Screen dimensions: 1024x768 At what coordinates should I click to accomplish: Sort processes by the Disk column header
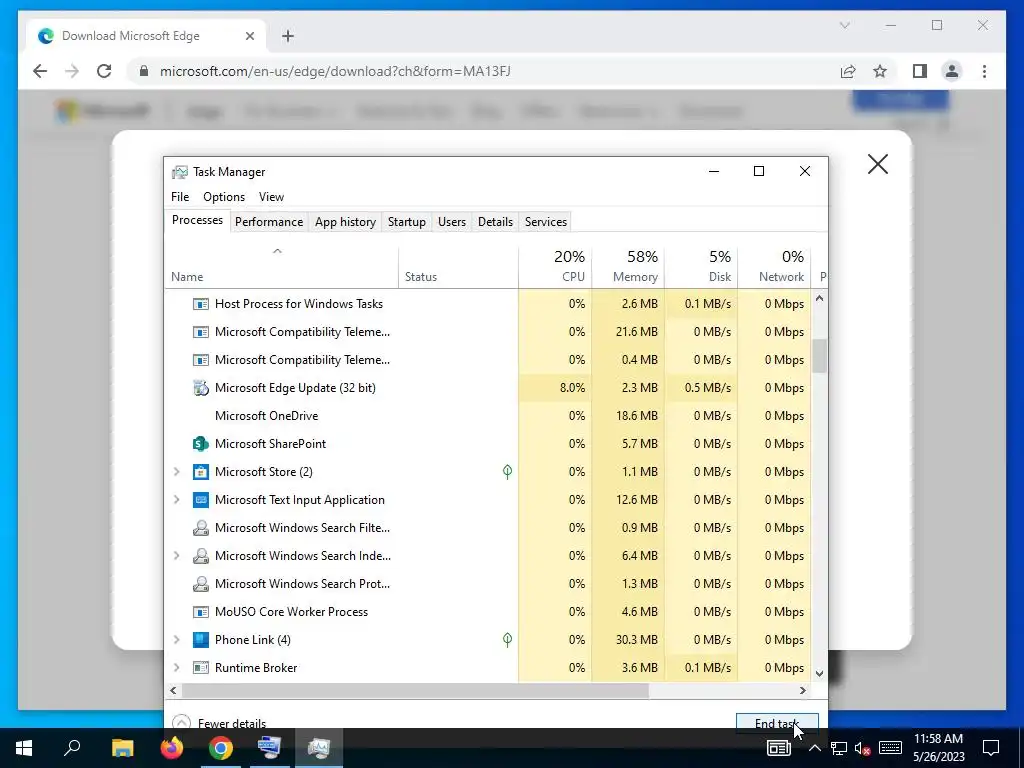(701, 268)
